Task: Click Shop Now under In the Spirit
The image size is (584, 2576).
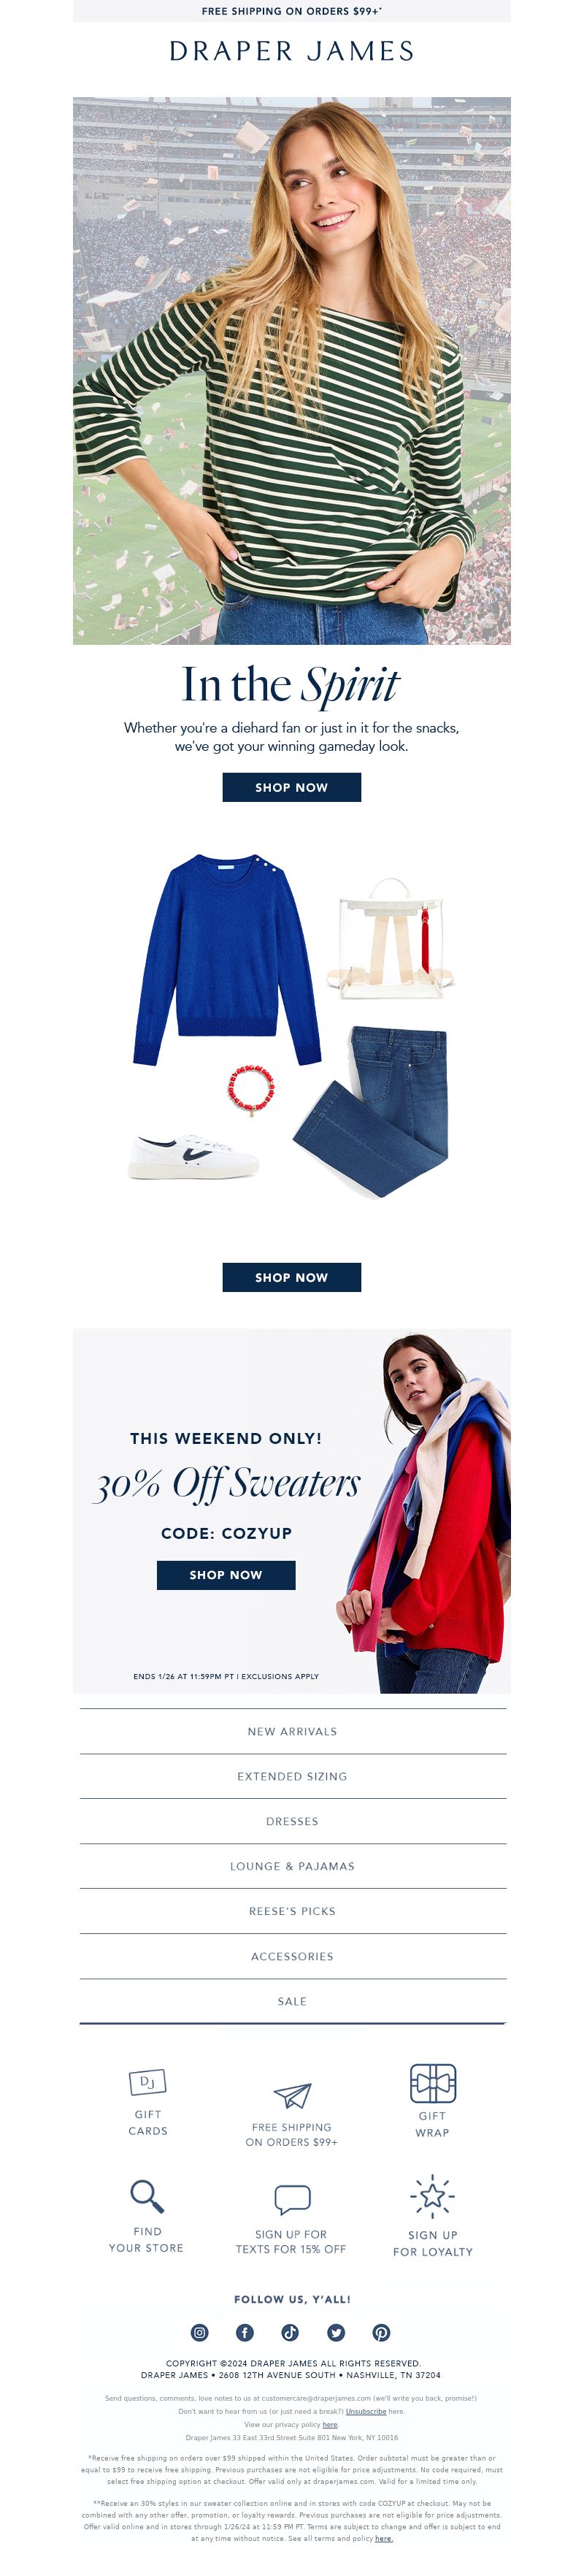Action: (292, 787)
